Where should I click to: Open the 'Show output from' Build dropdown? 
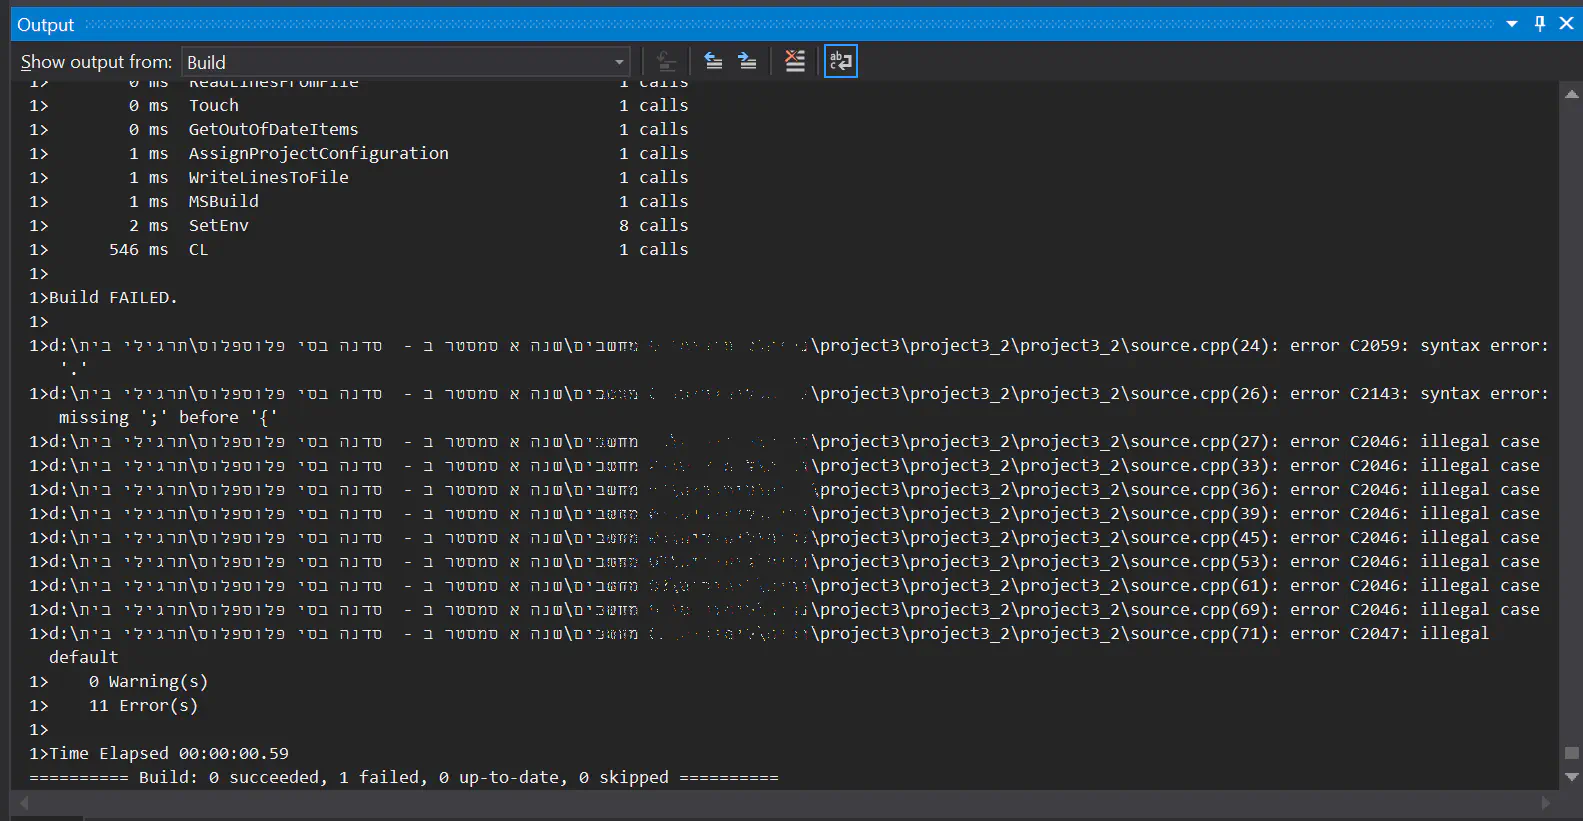(406, 62)
